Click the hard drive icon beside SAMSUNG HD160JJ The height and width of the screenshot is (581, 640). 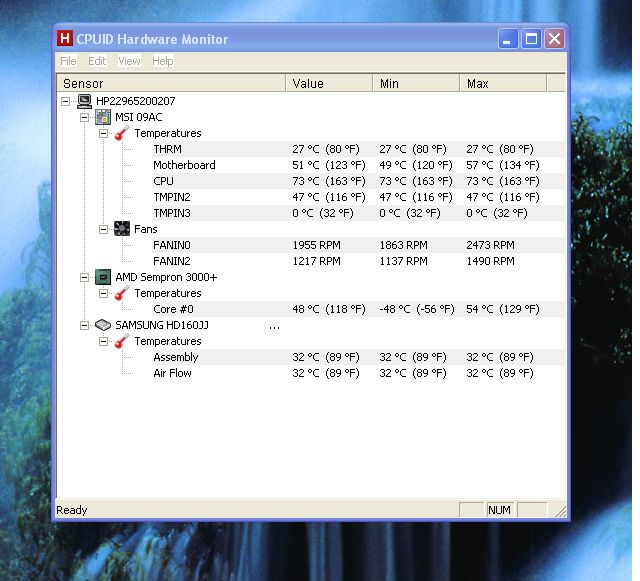(103, 325)
